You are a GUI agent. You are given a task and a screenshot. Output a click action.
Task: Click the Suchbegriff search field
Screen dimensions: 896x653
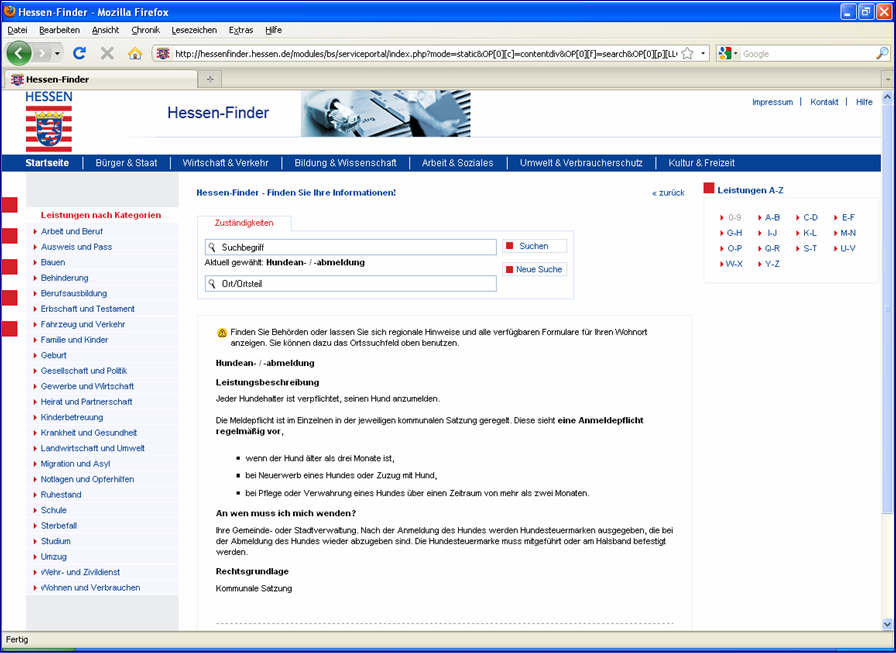350,247
